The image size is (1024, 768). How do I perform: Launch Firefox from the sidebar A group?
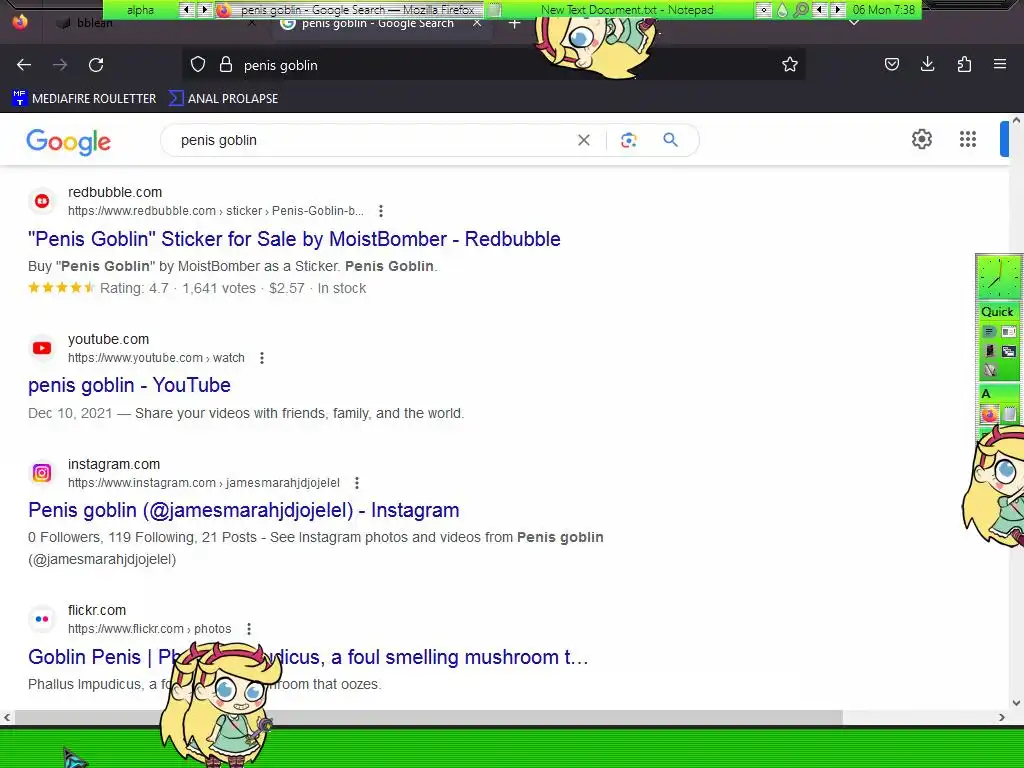[x=989, y=413]
